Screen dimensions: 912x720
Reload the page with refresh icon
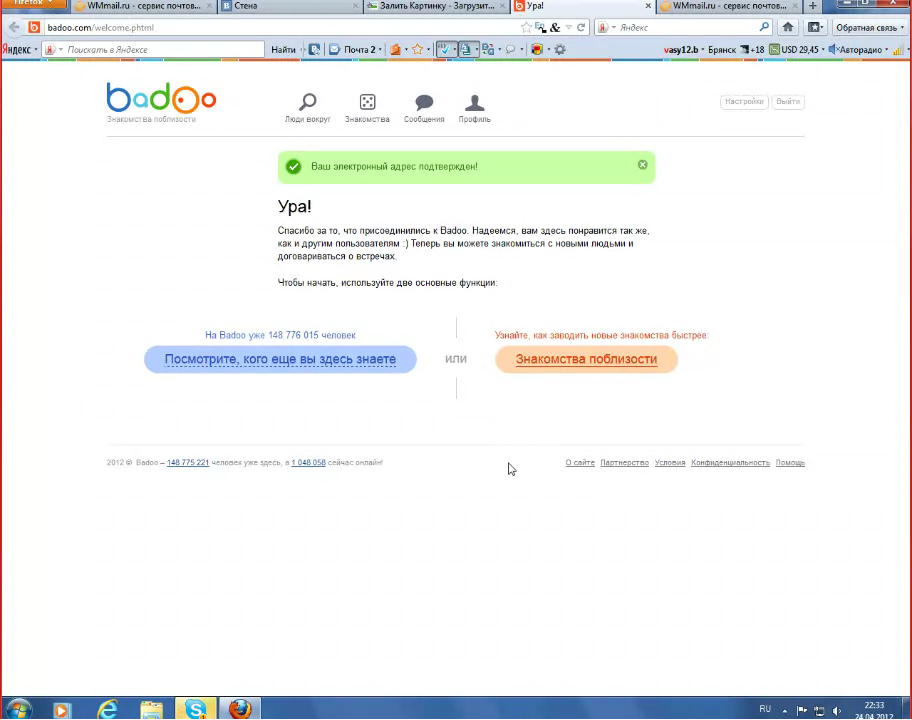(x=580, y=27)
